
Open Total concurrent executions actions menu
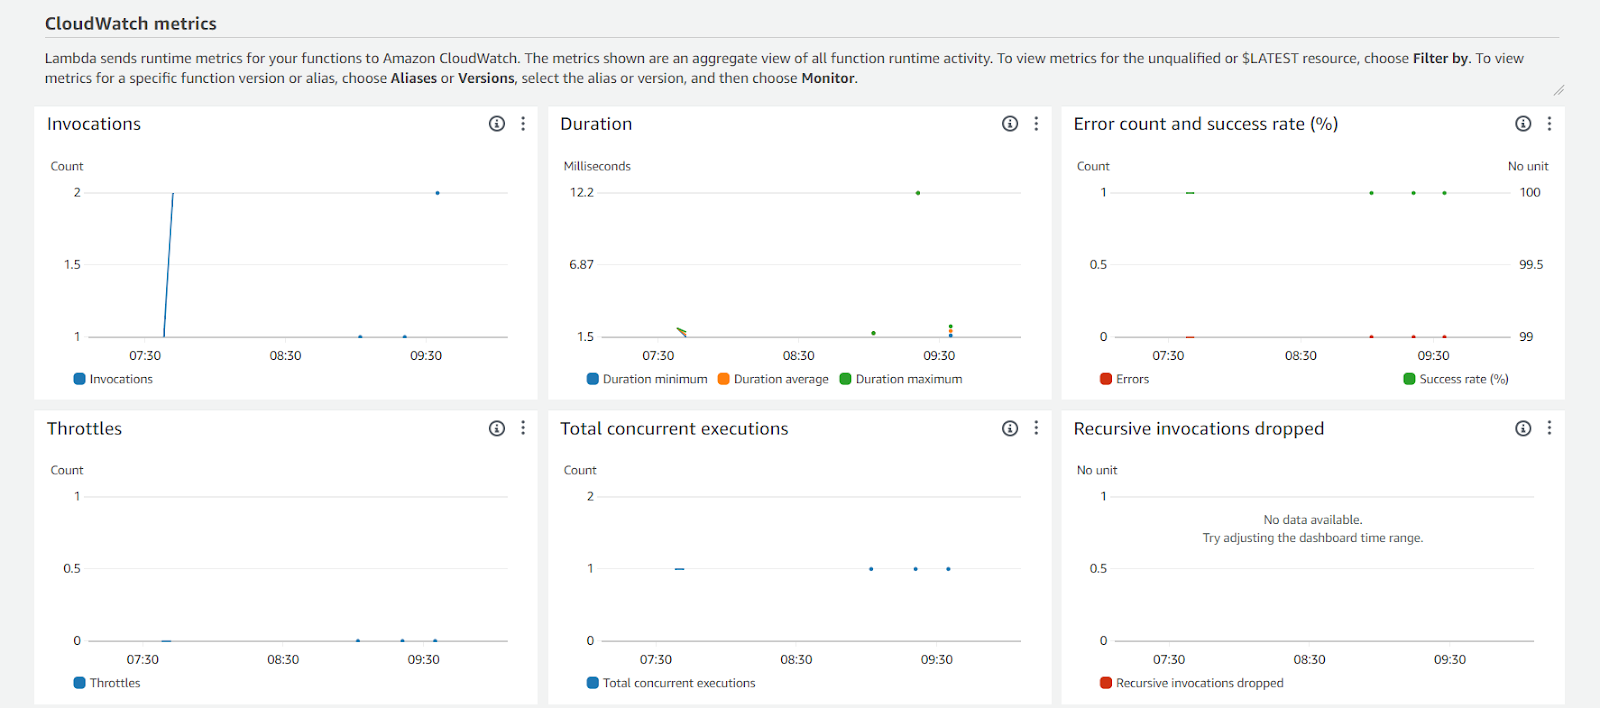tap(1036, 428)
